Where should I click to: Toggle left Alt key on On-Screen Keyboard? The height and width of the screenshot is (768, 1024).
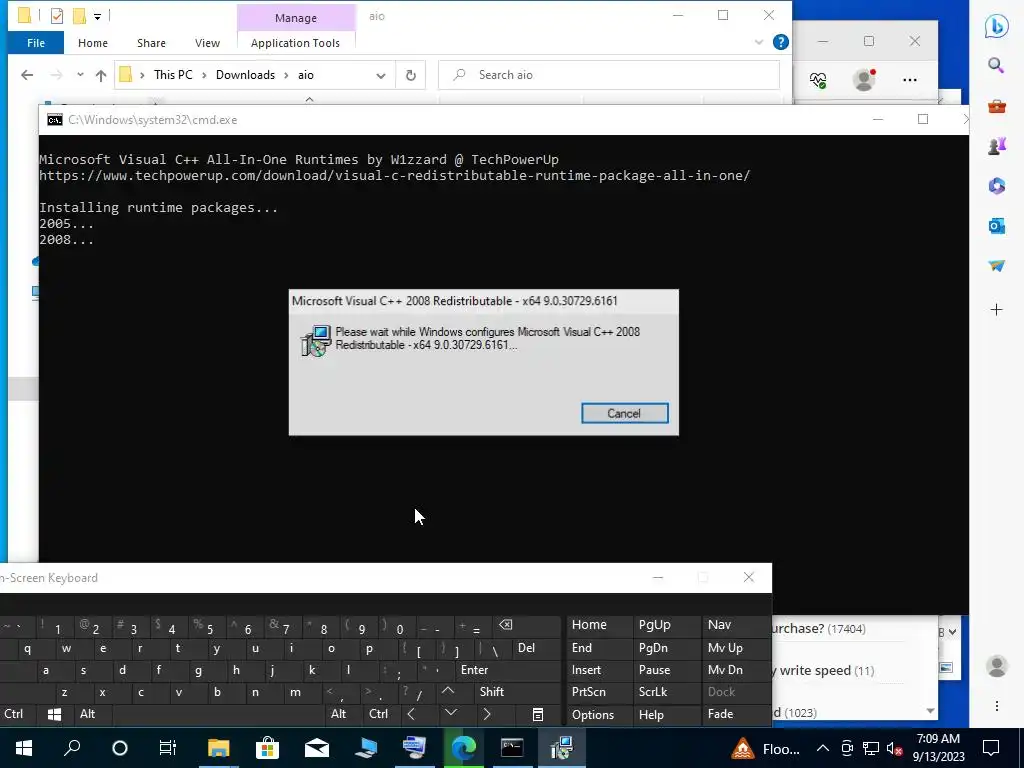(x=88, y=714)
